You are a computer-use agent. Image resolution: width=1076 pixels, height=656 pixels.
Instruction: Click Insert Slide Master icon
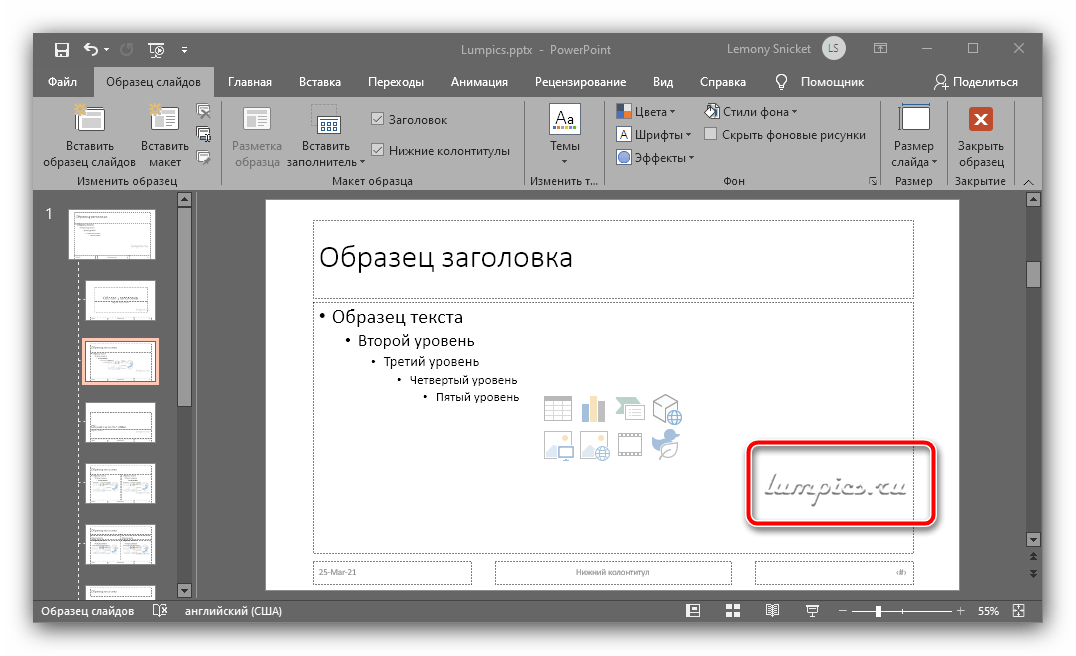pos(89,120)
